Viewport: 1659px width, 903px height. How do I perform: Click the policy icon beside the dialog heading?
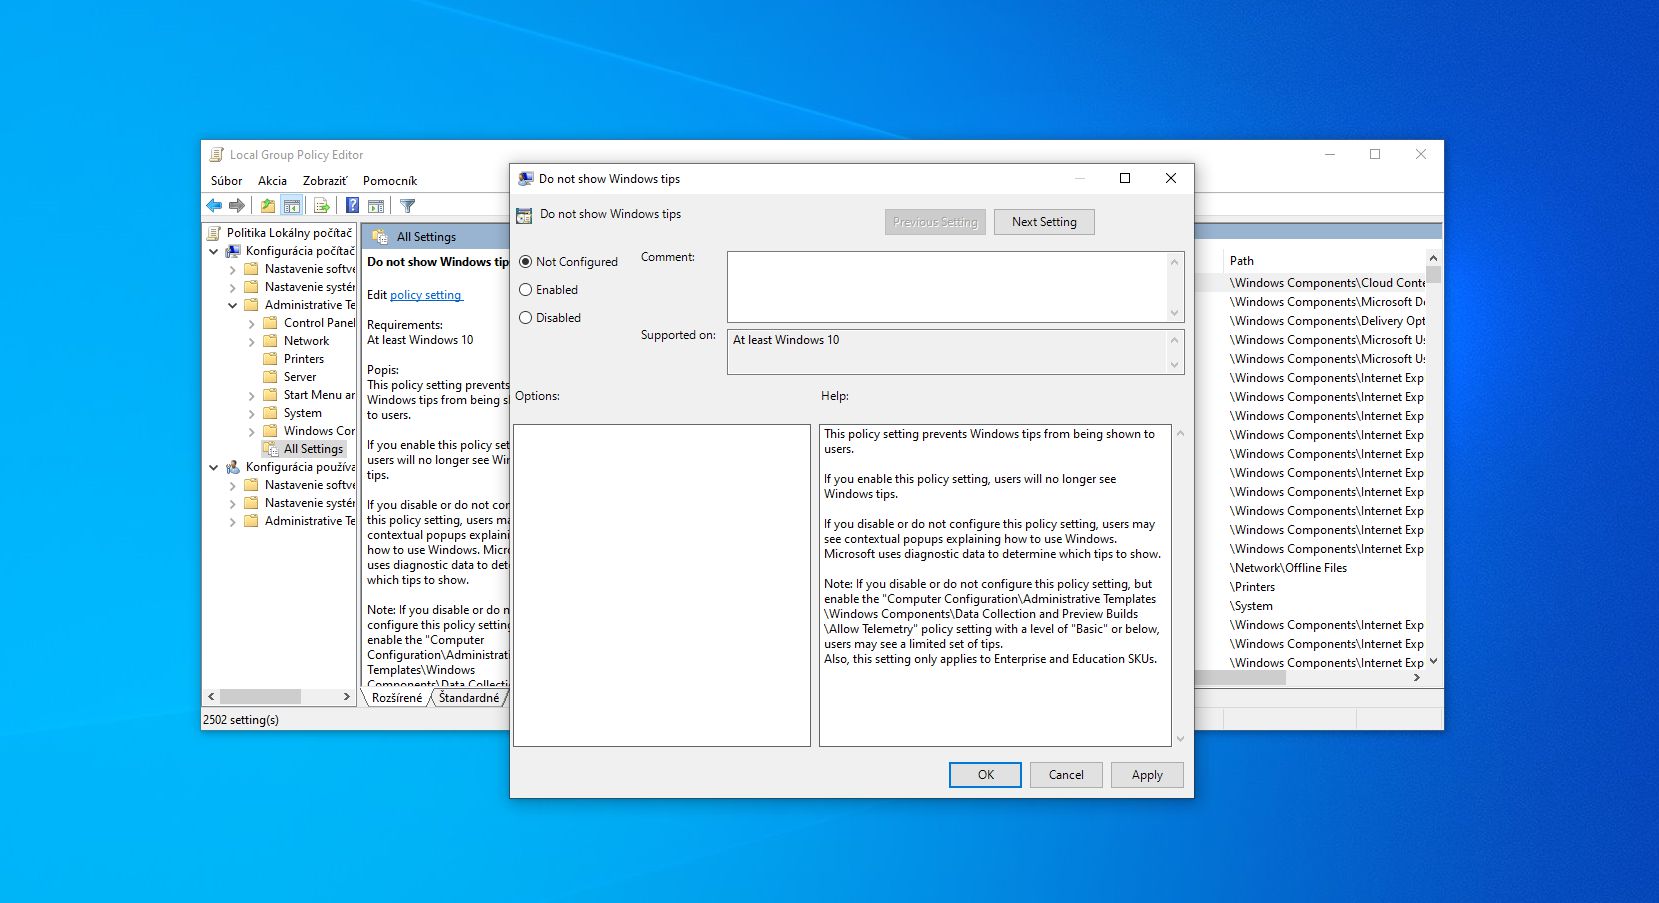click(524, 215)
